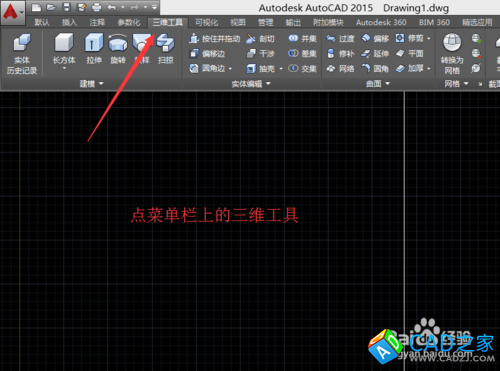This screenshot has width=500, height=371.
Task: Click the undo arrow in quick access
Action: pos(112,7)
